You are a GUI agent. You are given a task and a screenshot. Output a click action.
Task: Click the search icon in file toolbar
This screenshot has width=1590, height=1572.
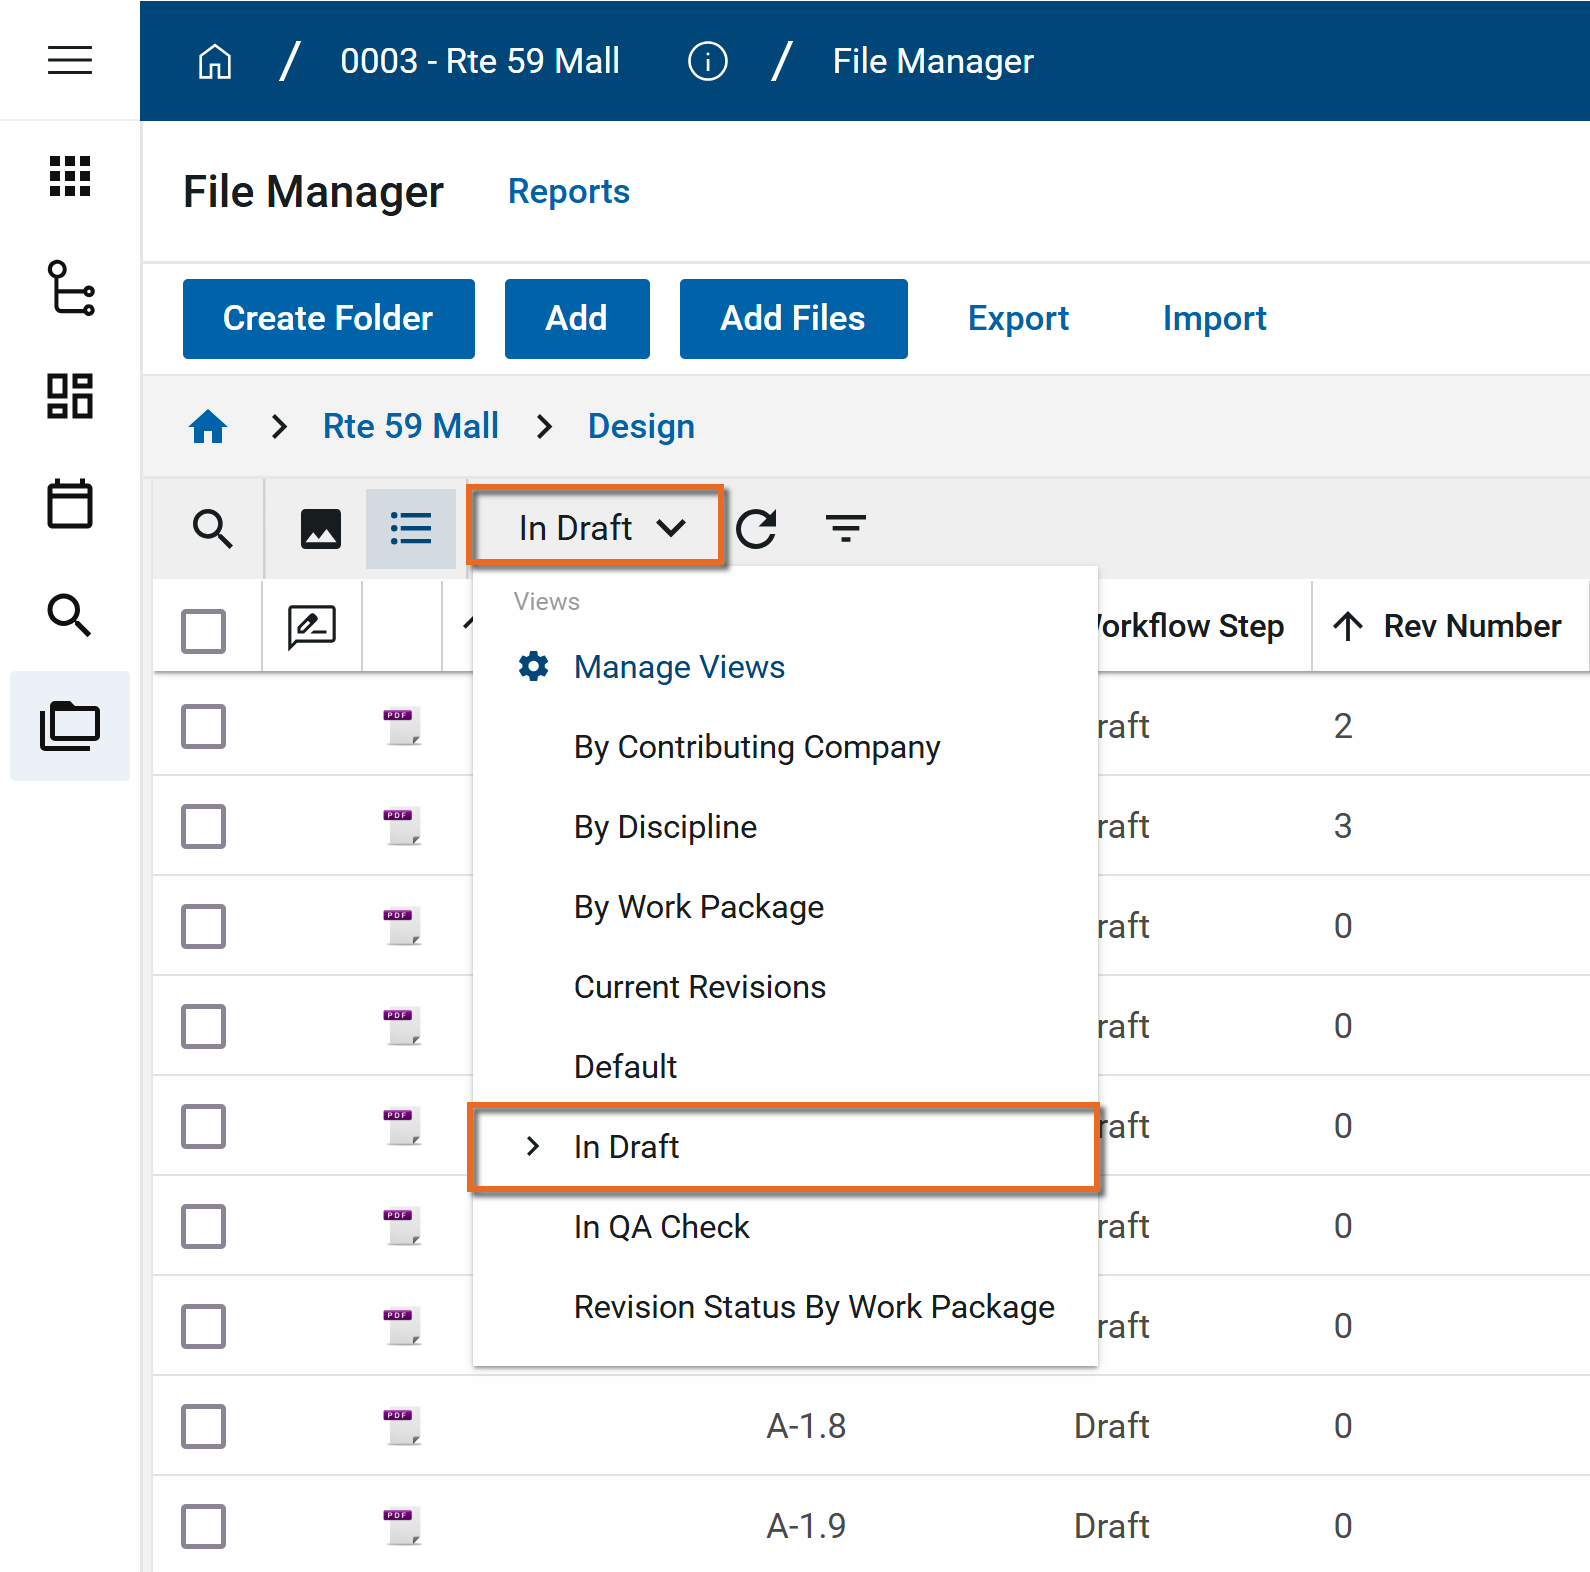(212, 528)
